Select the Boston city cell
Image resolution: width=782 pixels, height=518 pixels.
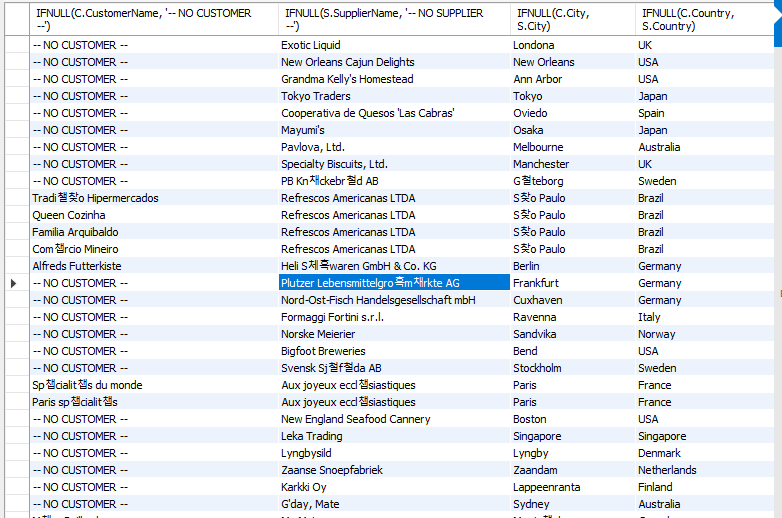point(573,419)
